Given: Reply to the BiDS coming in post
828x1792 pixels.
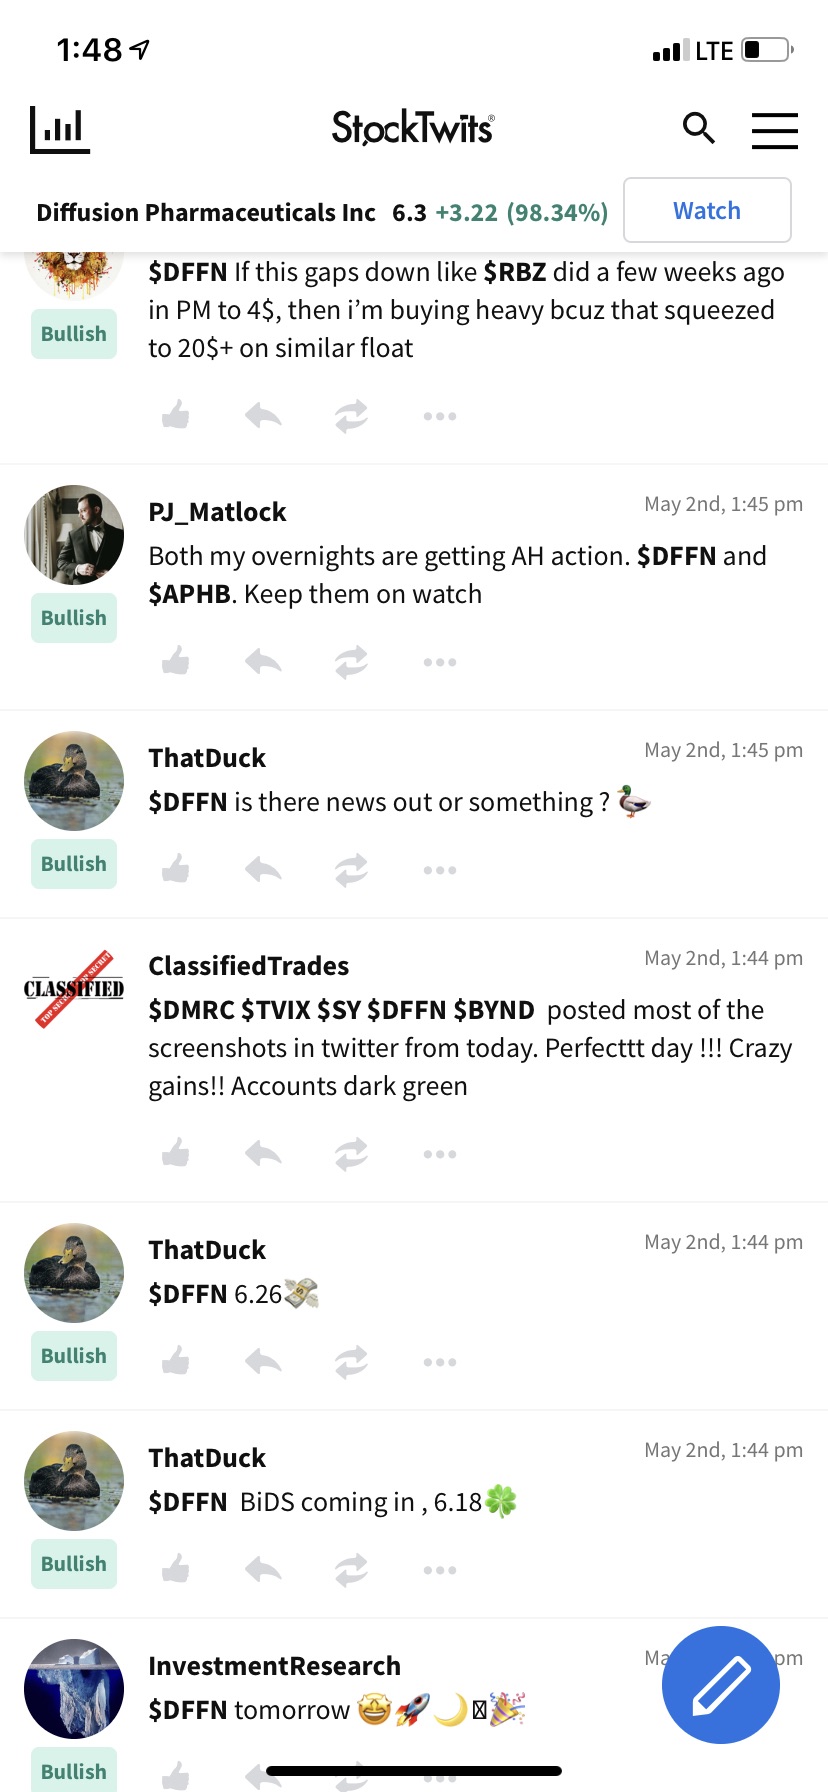Looking at the screenshot, I should point(263,1569).
